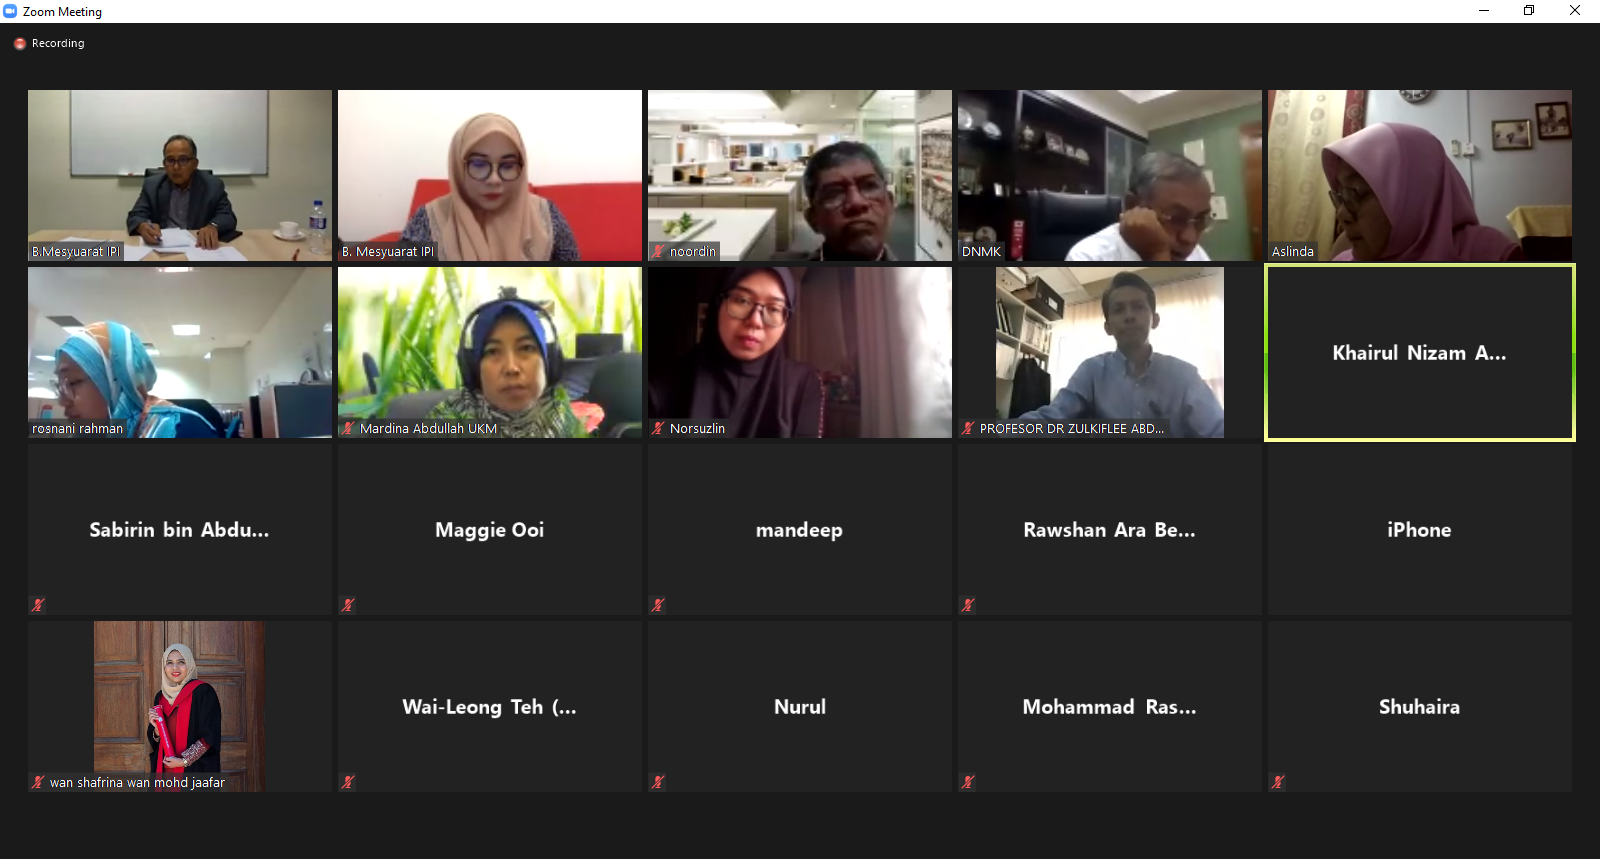Select rosnani rahman's video thumbnail
This screenshot has height=859, width=1600.
click(180, 352)
